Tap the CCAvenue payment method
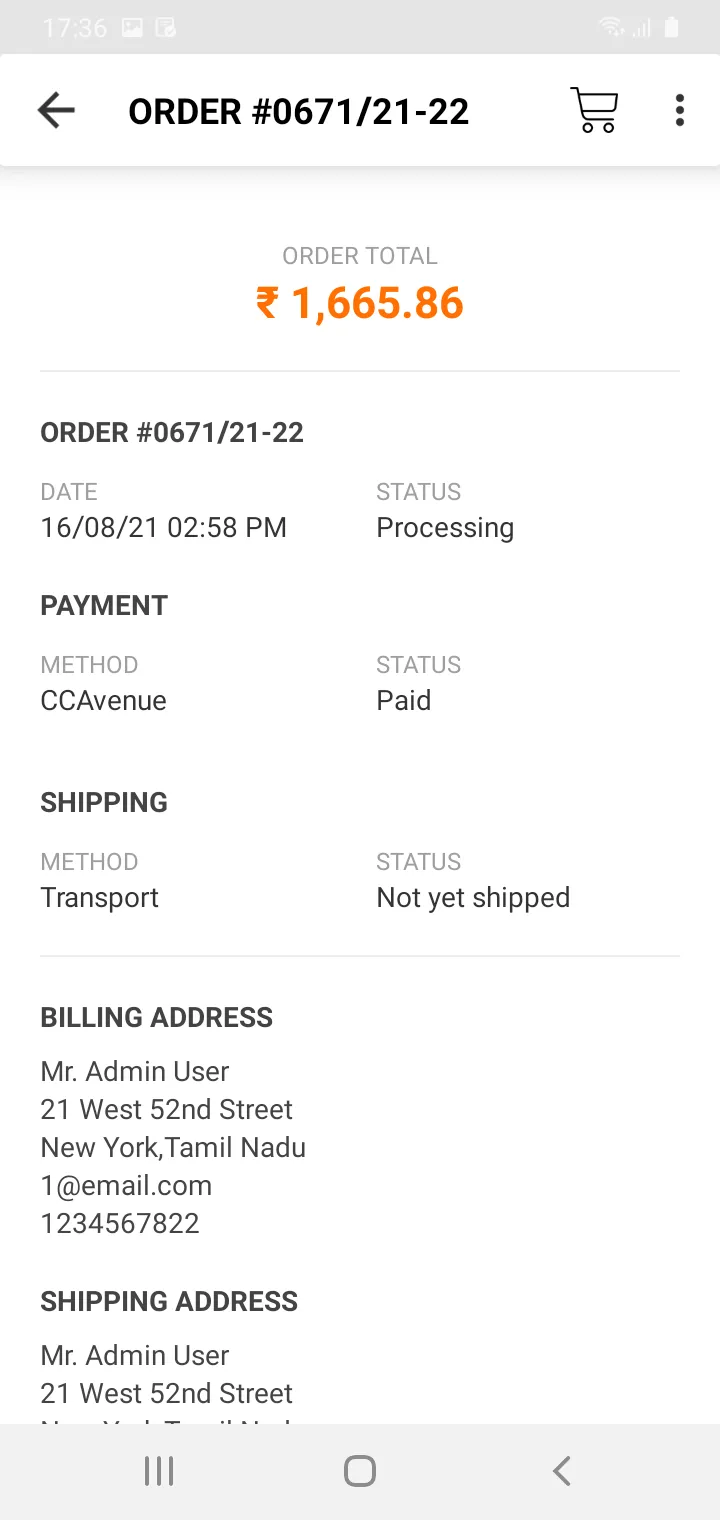720x1520 pixels. (x=104, y=700)
